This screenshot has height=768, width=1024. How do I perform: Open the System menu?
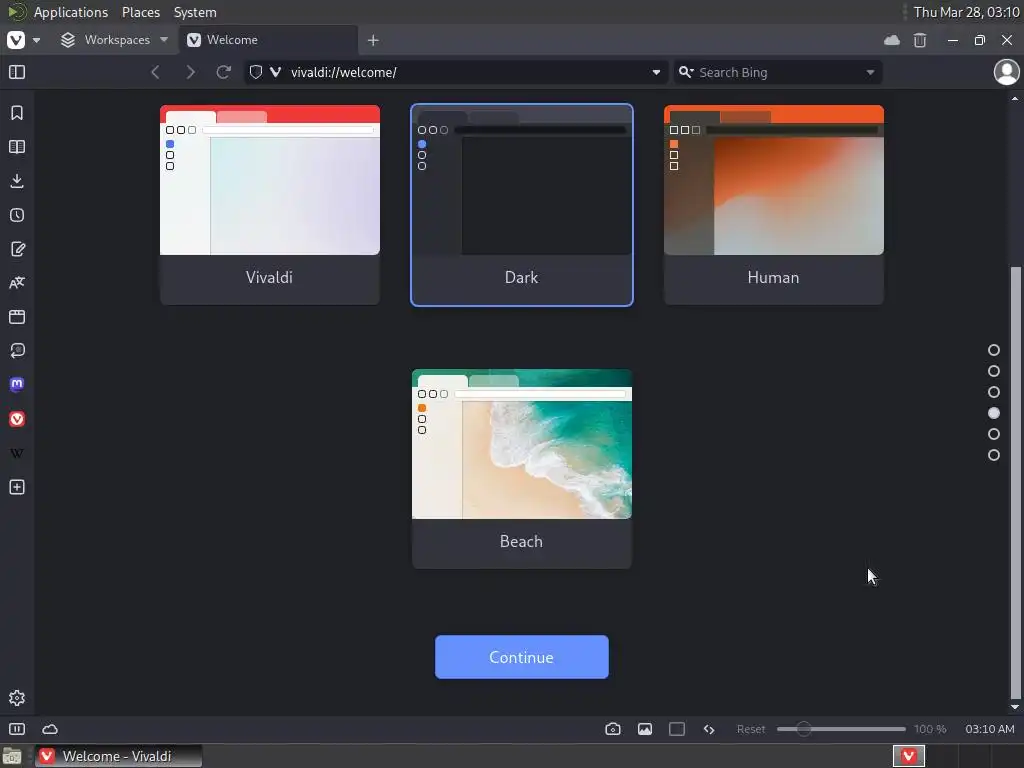pyautogui.click(x=195, y=12)
